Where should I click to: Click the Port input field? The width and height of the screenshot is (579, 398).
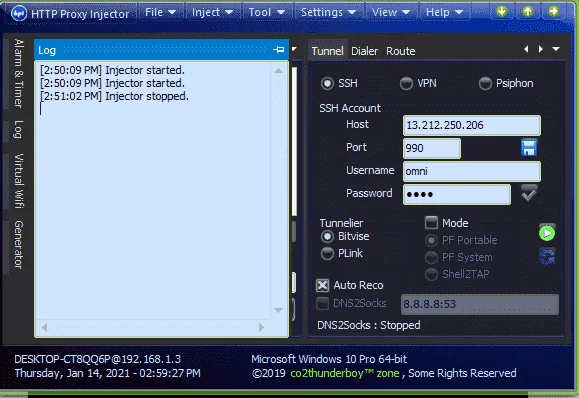pos(432,148)
